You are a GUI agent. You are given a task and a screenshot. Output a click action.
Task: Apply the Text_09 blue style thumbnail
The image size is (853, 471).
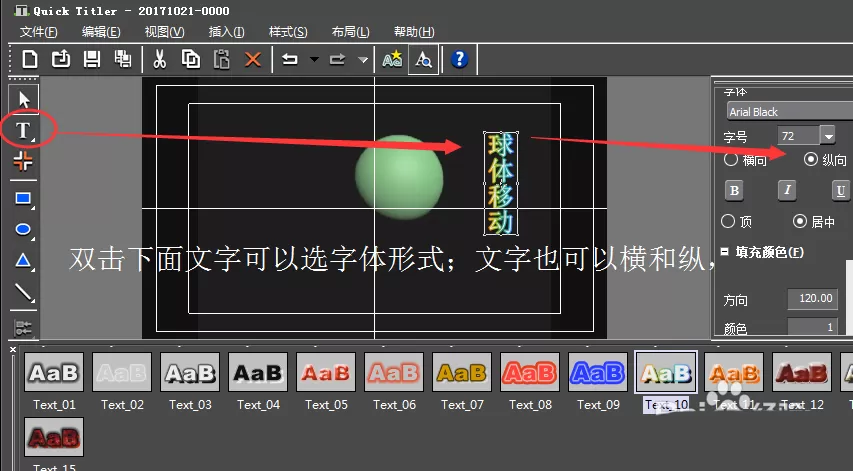(598, 373)
